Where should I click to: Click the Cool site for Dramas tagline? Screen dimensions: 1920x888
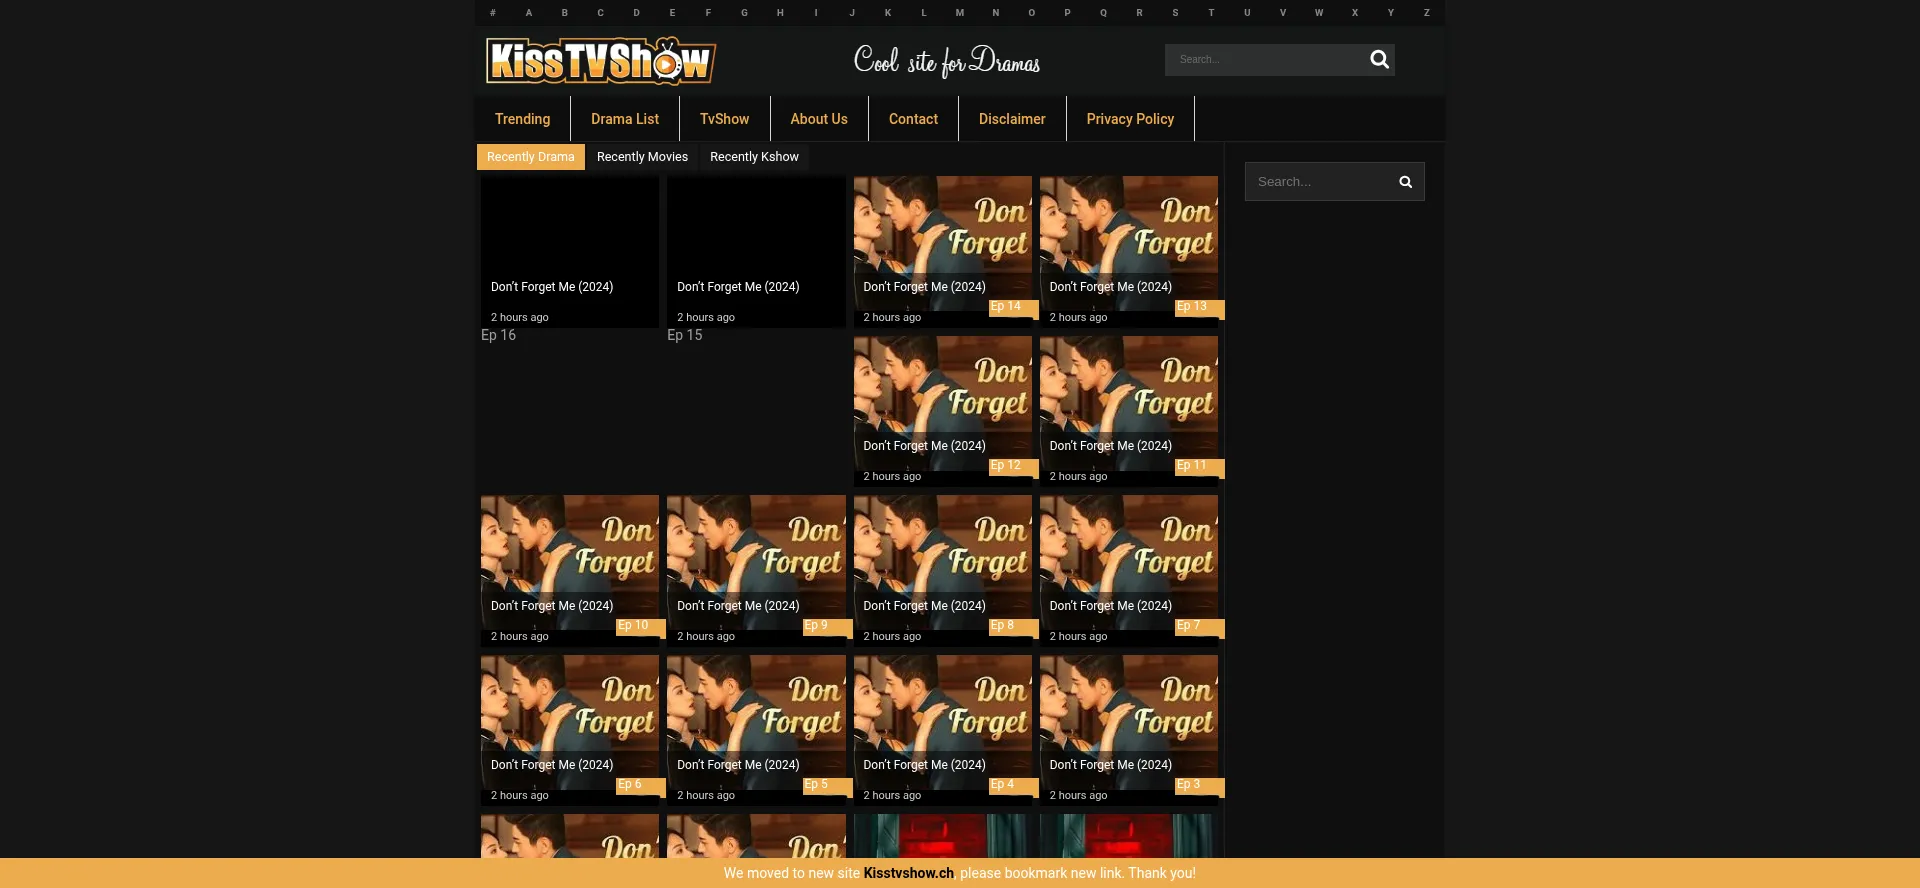(x=947, y=61)
